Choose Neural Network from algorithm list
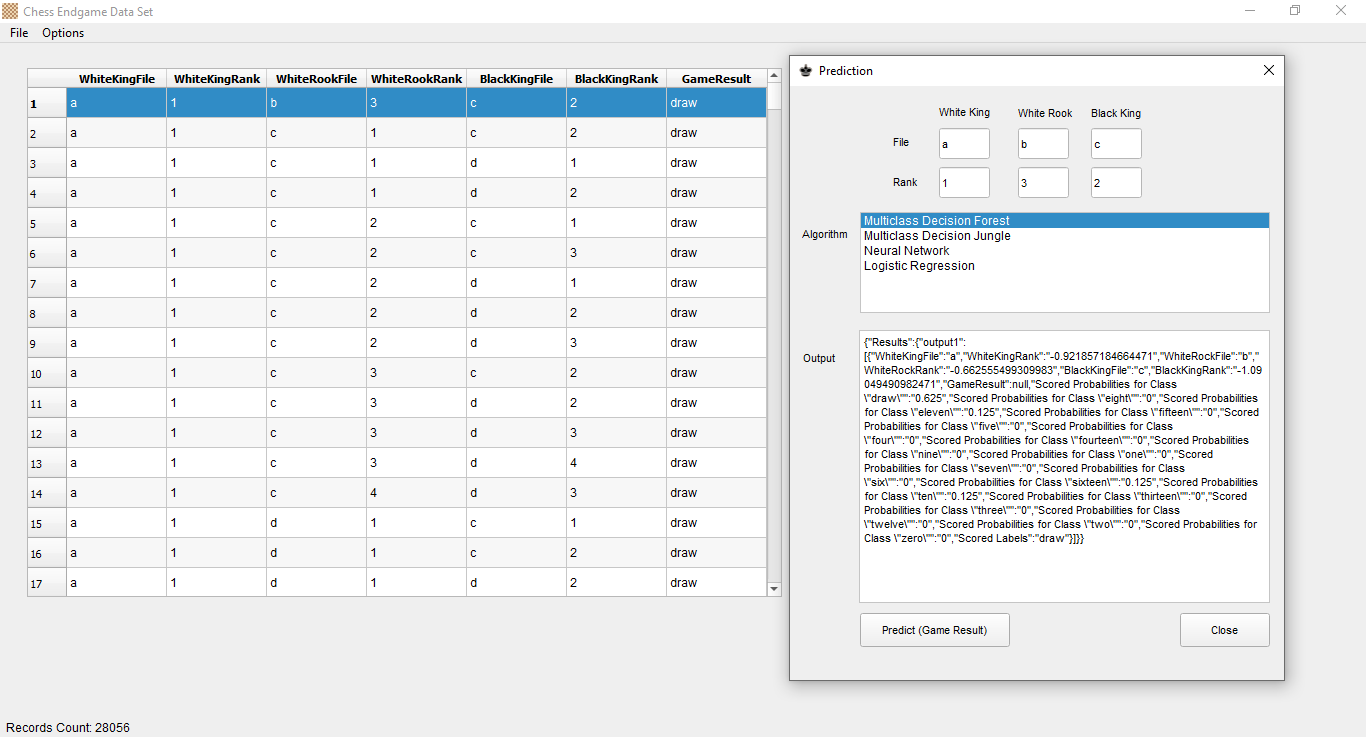 906,251
